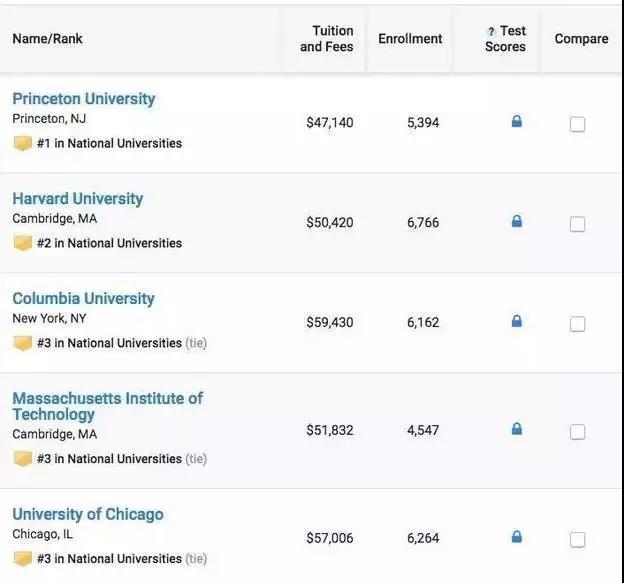The height and width of the screenshot is (583, 624).
Task: Select Columbia University's compare checkbox
Action: (577, 324)
